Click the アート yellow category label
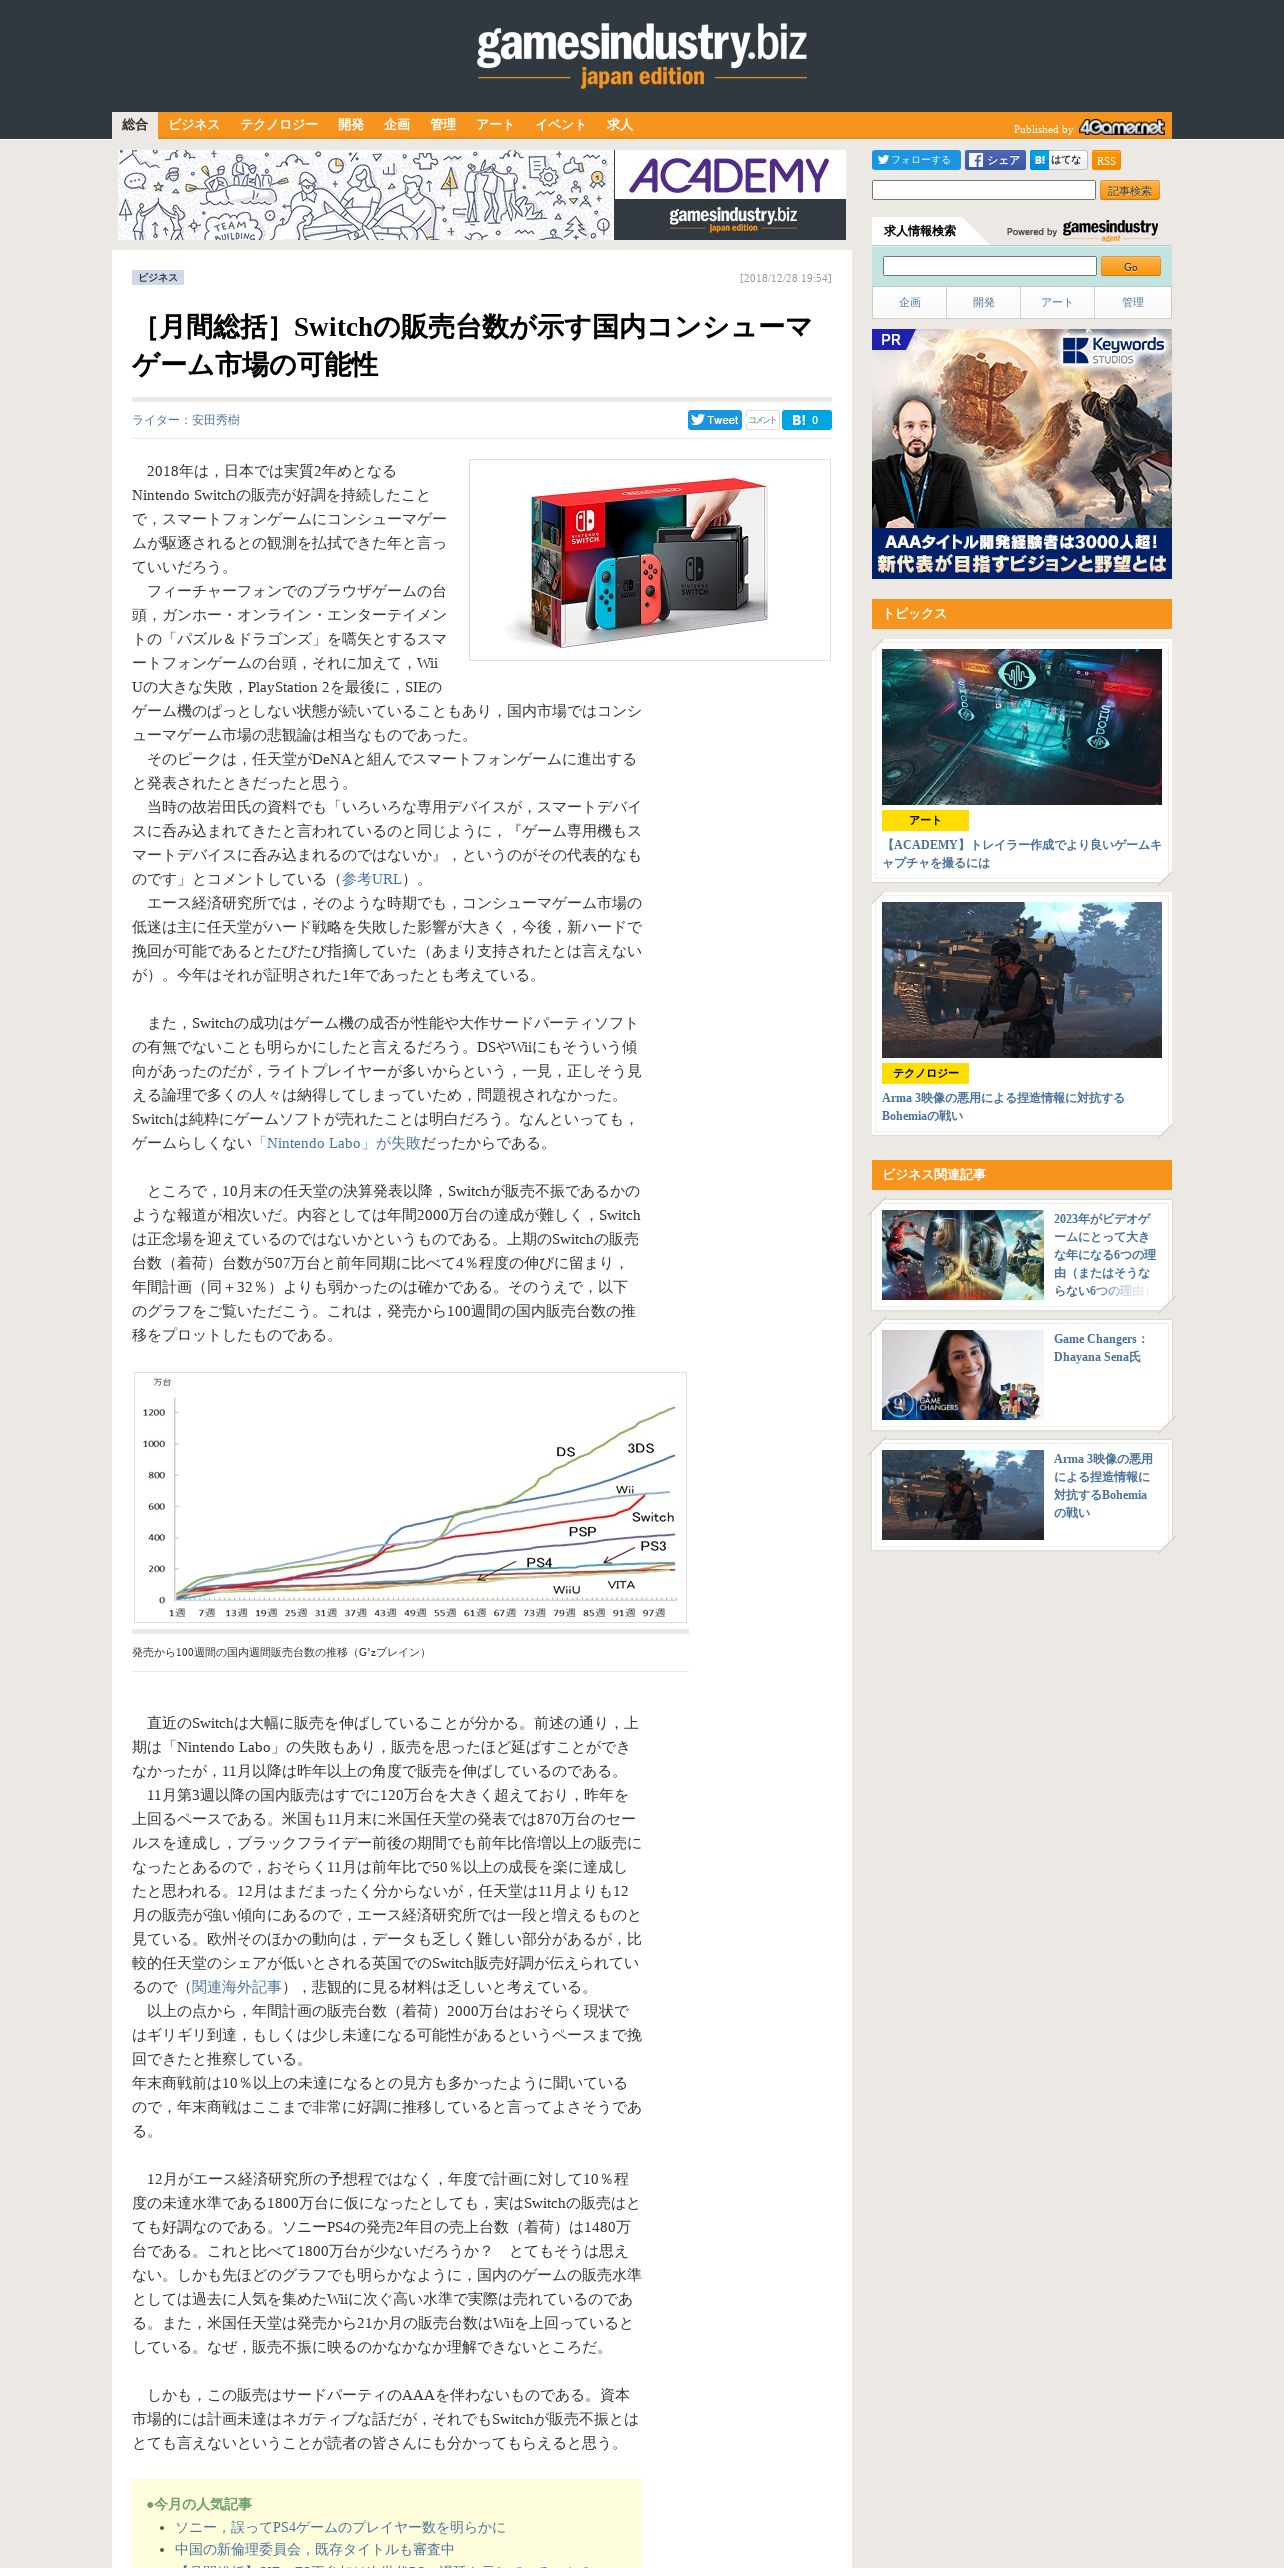Screen dimensions: 1284x2568 (x=925, y=820)
